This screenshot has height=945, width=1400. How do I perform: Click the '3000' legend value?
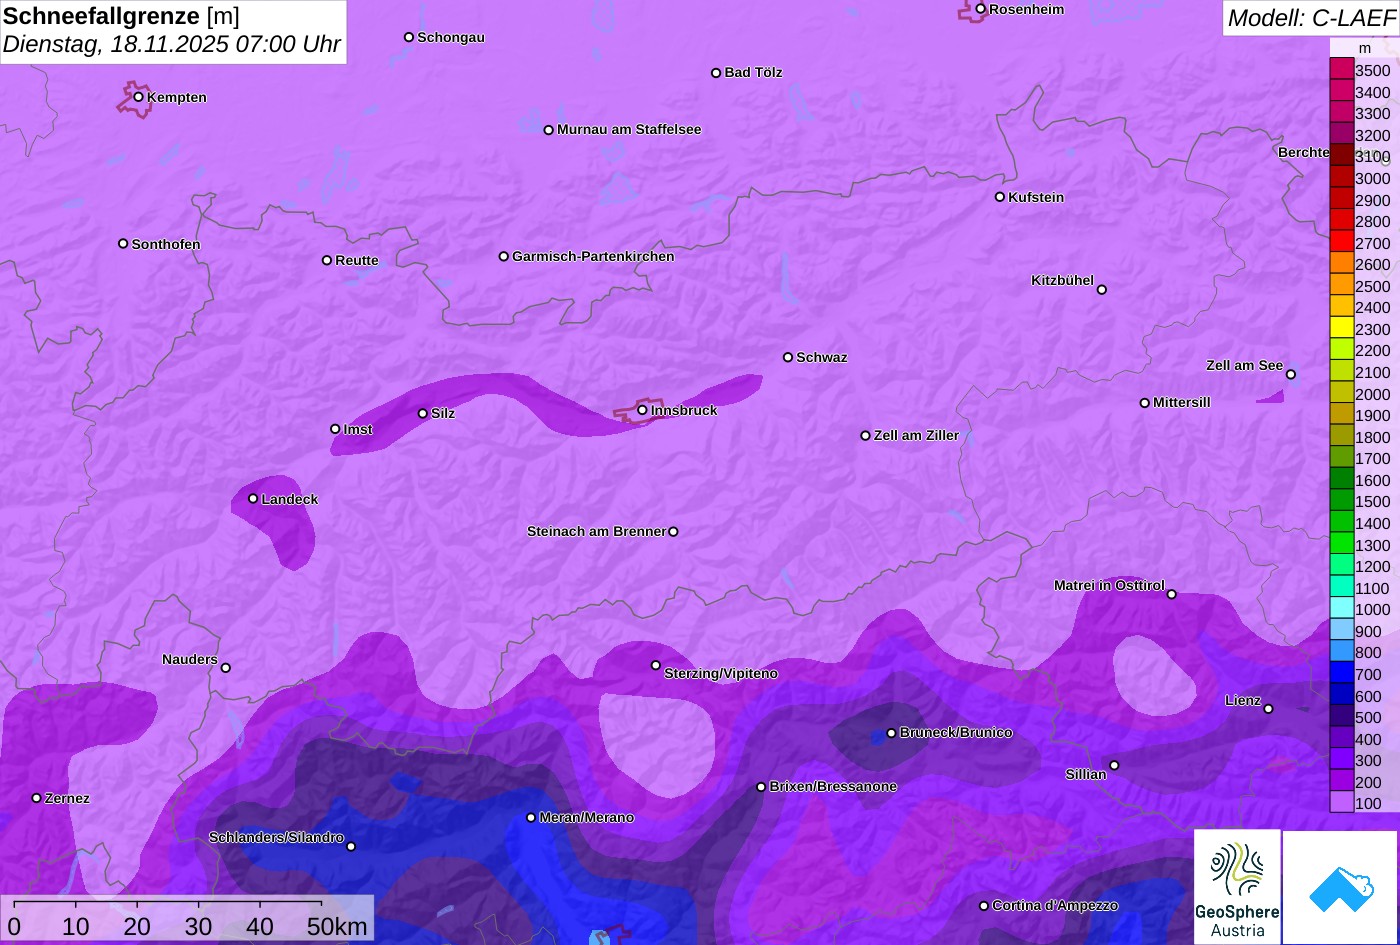coord(1373,179)
